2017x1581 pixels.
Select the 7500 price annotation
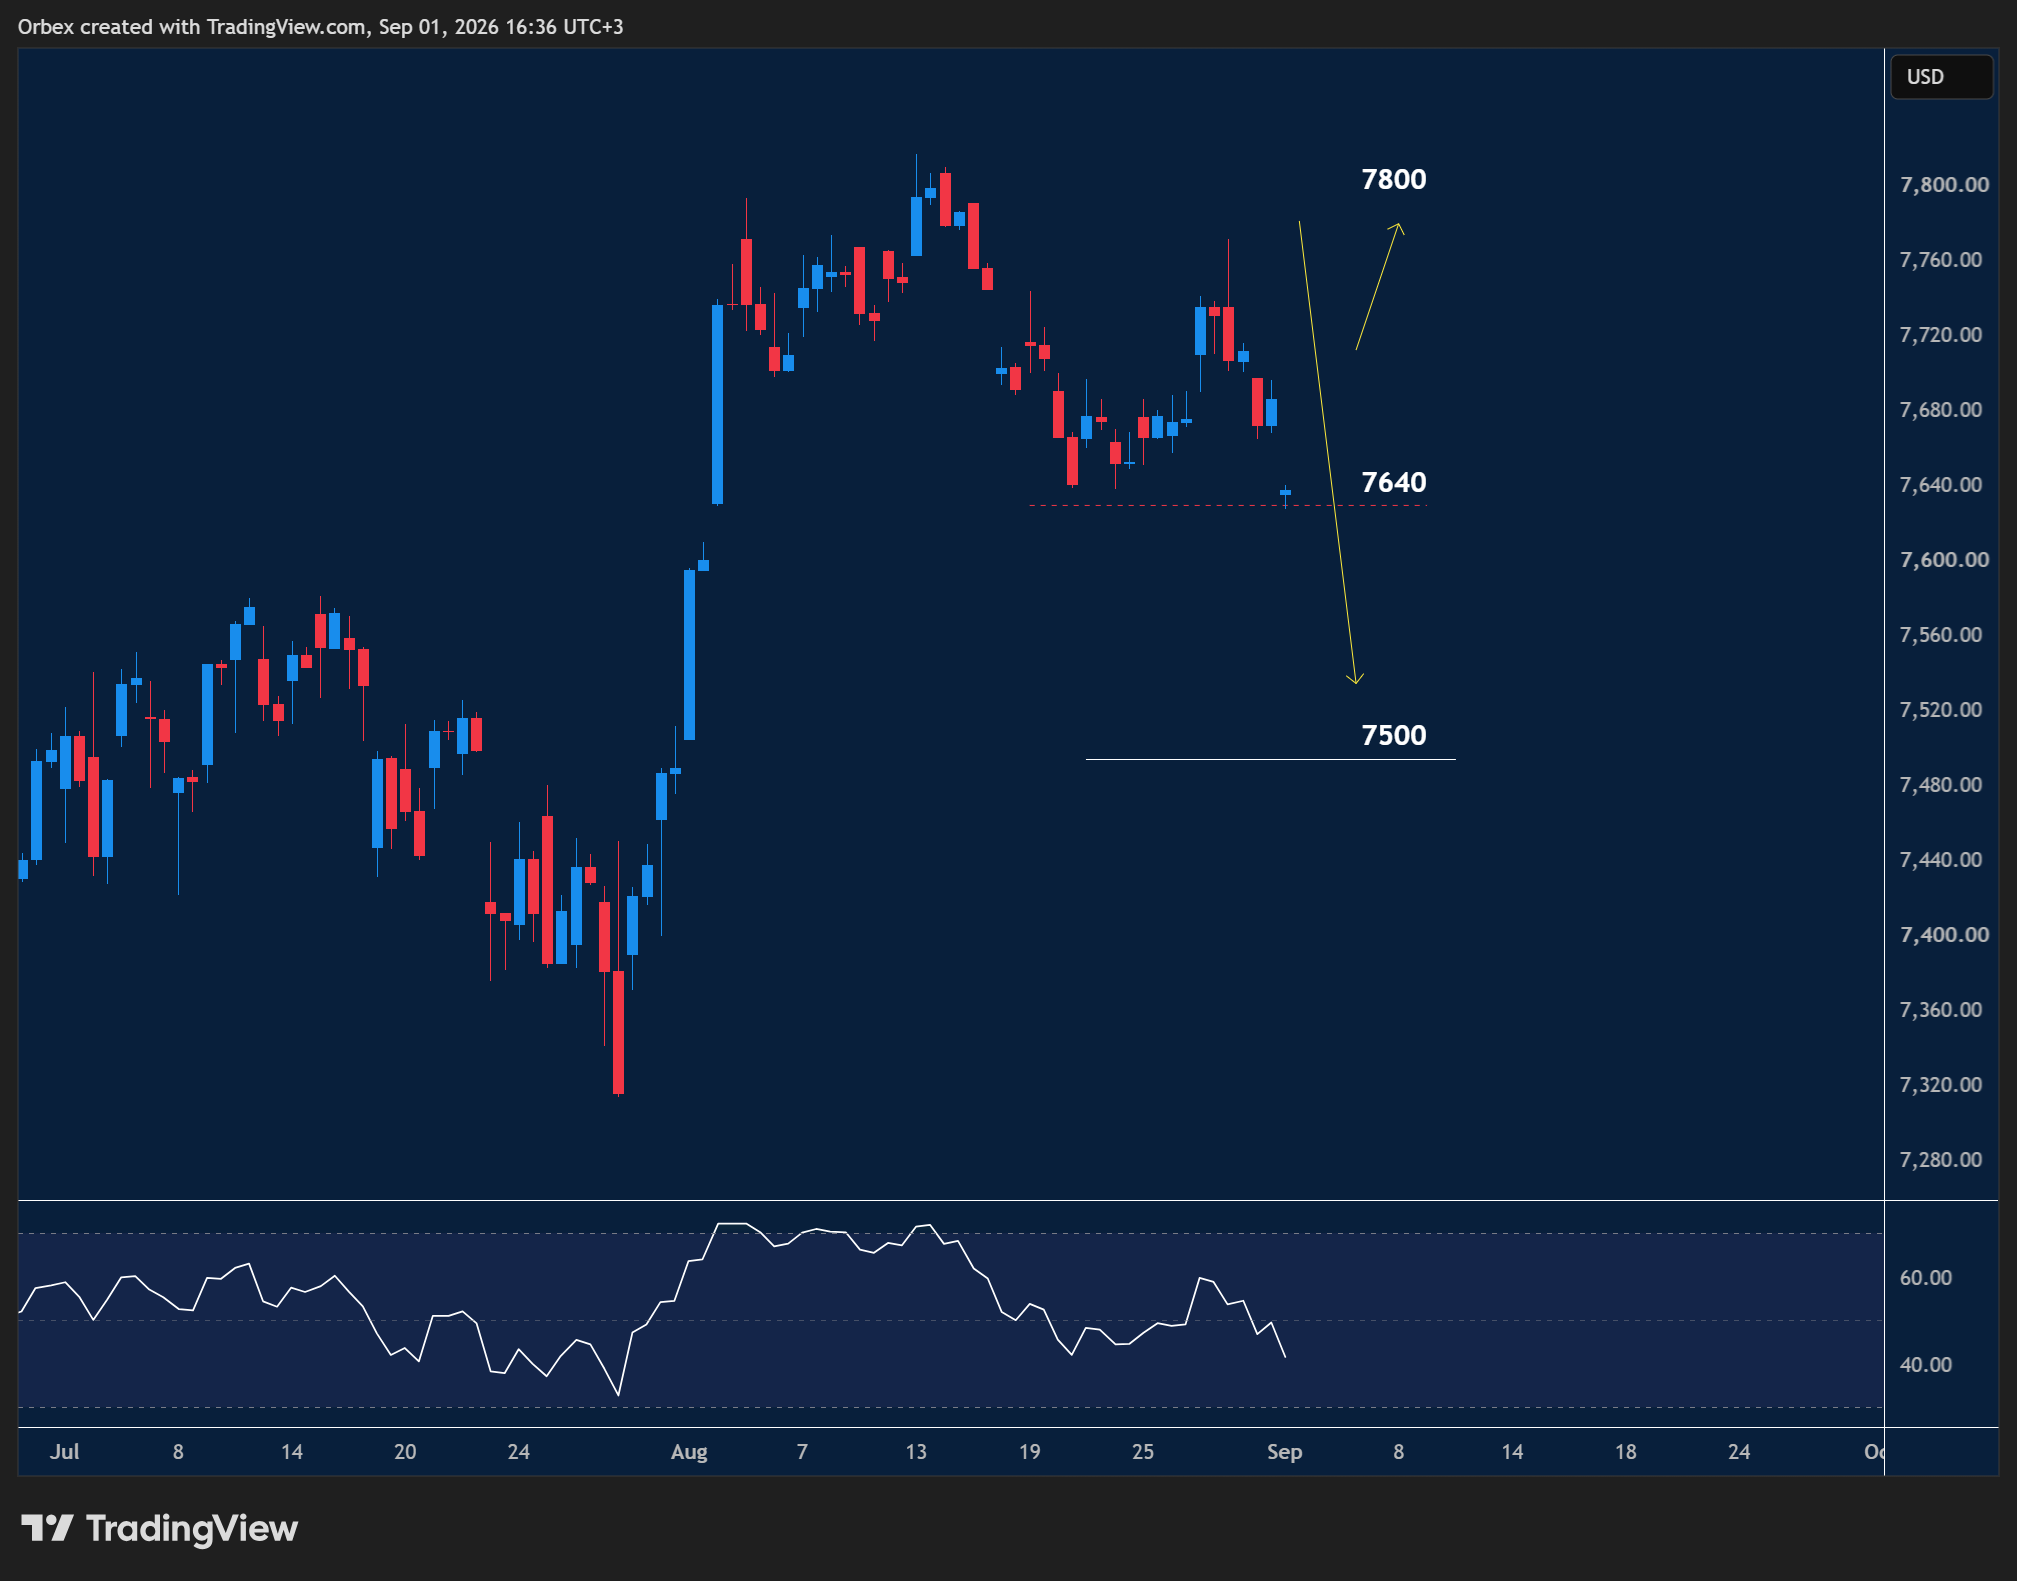pos(1394,736)
